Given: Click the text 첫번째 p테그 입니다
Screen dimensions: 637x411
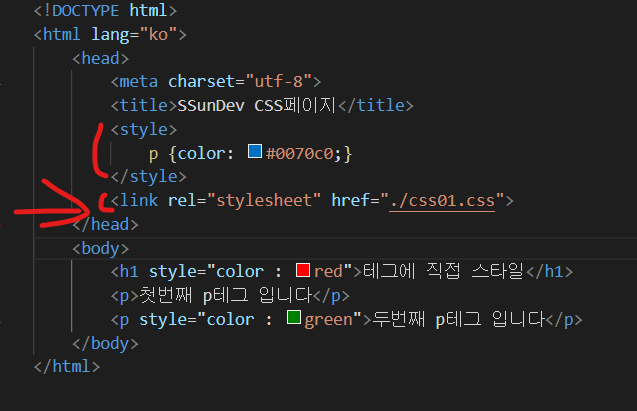Looking at the screenshot, I should 226,295.
